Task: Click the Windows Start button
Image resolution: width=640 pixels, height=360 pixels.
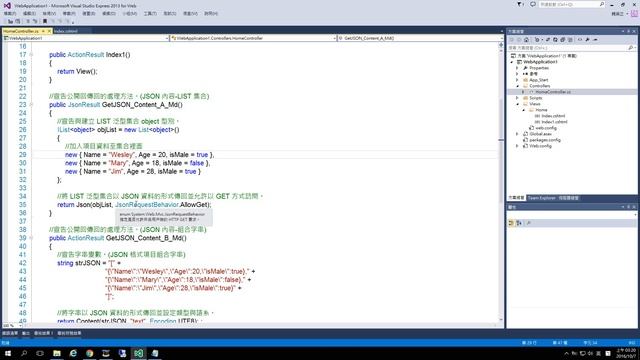Action: tap(8, 353)
